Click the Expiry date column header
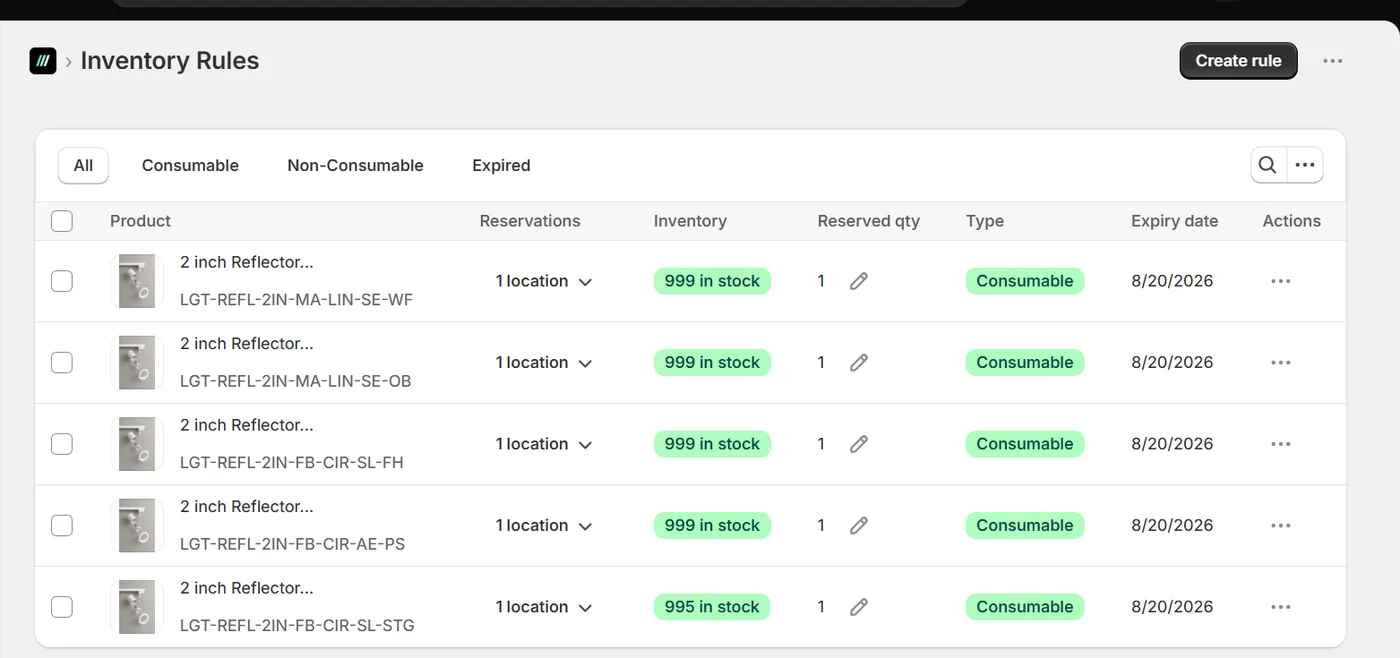The image size is (1400, 658). pyautogui.click(x=1174, y=221)
